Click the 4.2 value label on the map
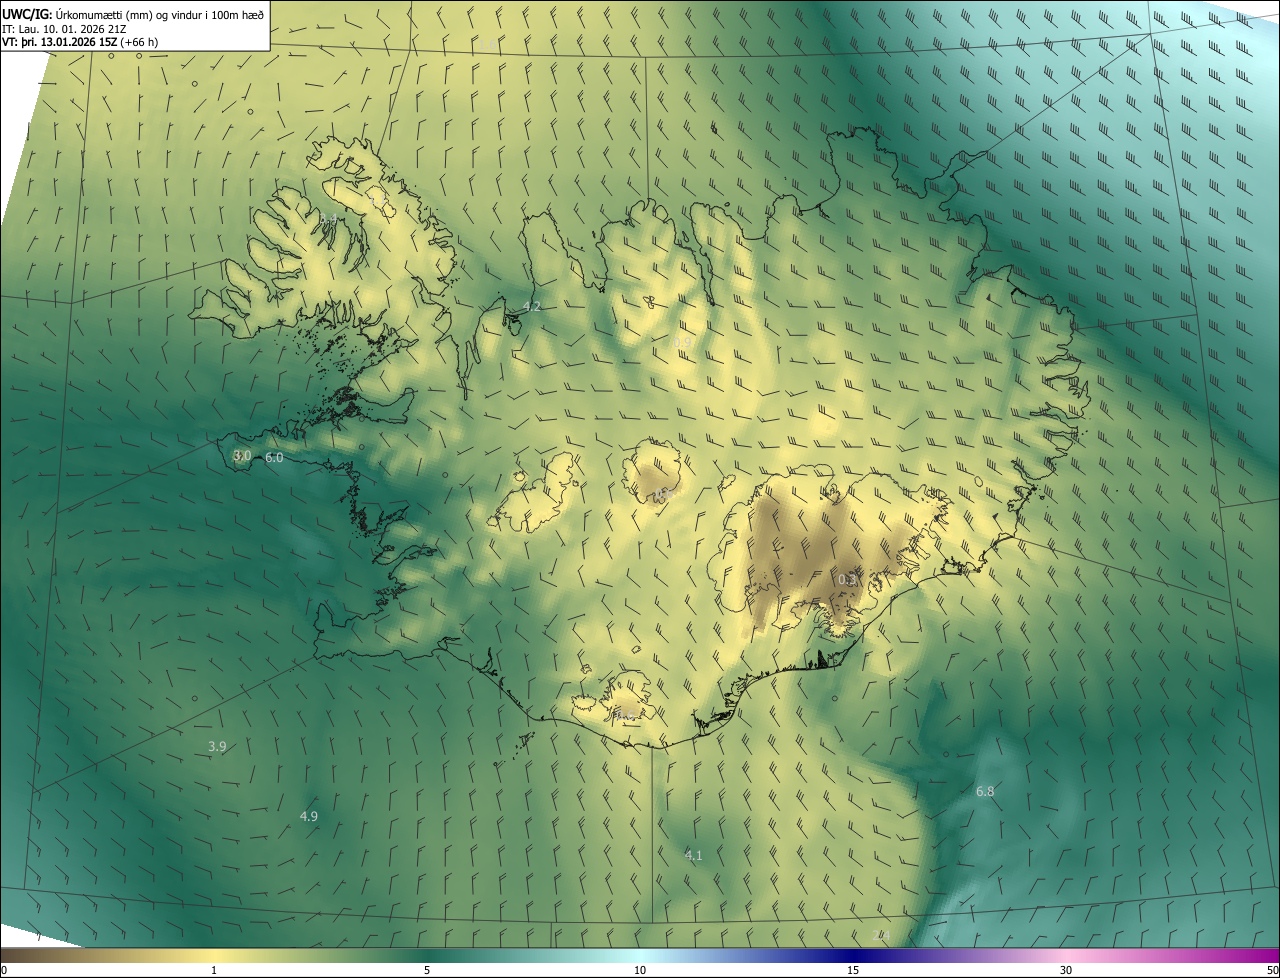 click(x=532, y=306)
